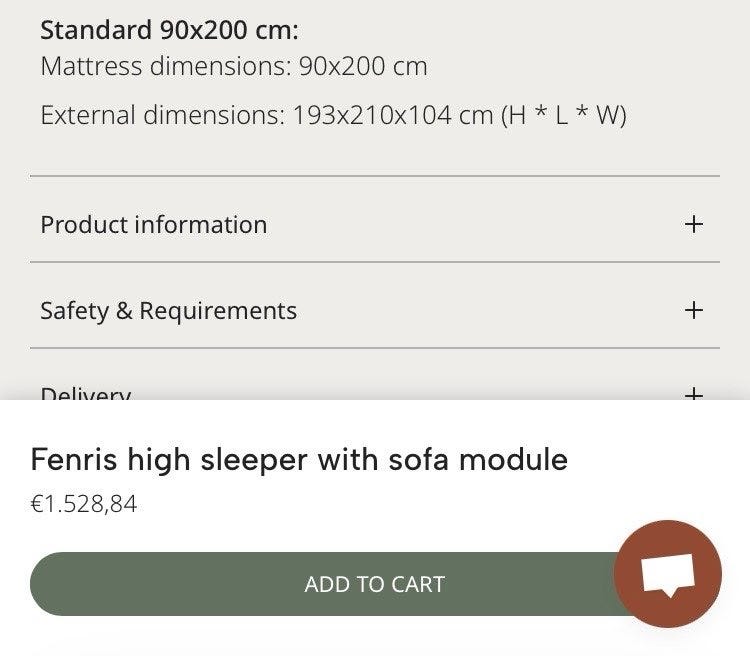Expand the Delivery section label
Image resolution: width=750 pixels, height=656 pixels.
[85, 393]
